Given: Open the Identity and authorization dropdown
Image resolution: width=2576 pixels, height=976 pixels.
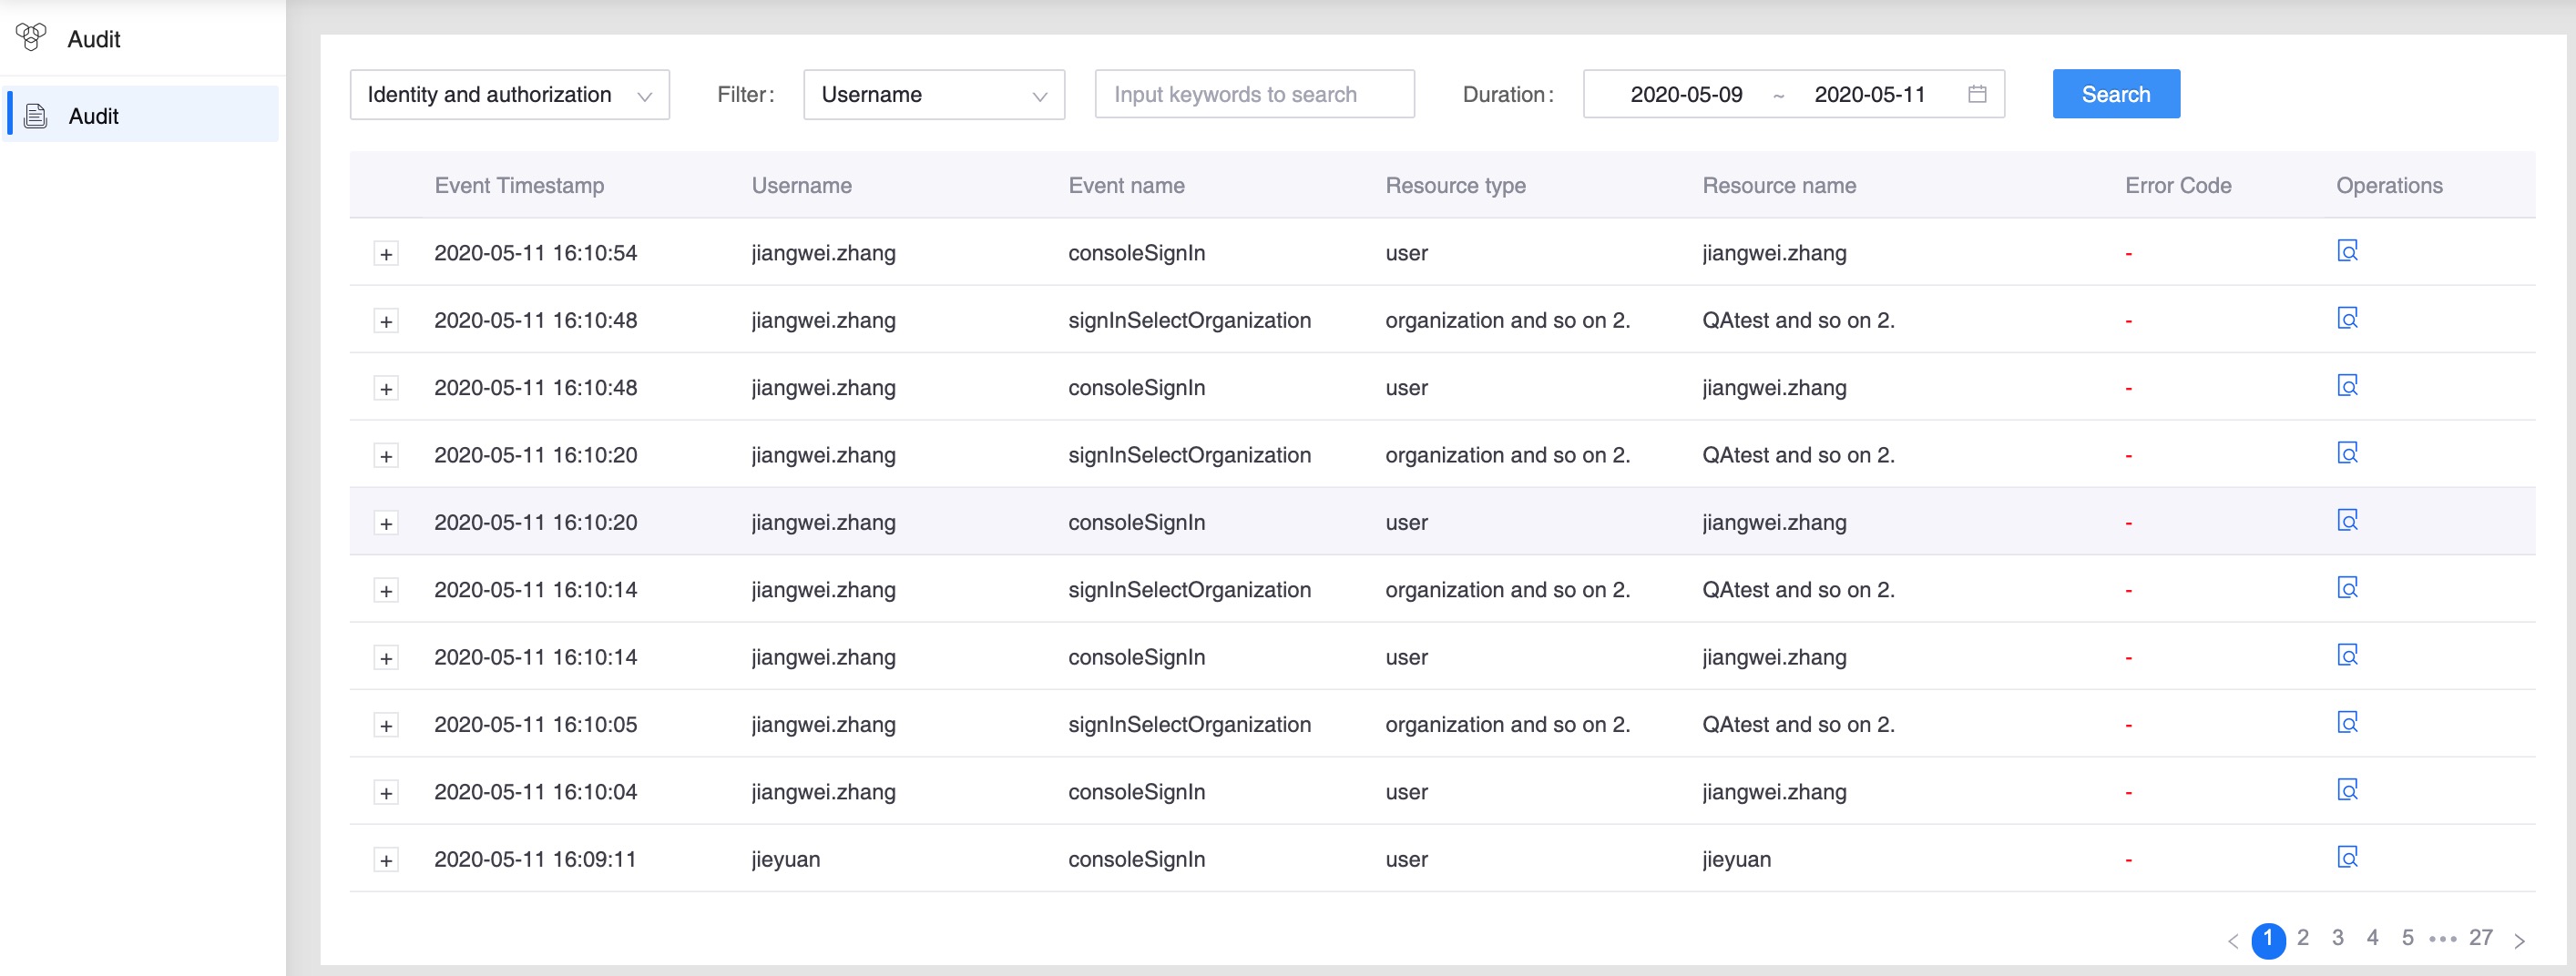Looking at the screenshot, I should [x=510, y=94].
